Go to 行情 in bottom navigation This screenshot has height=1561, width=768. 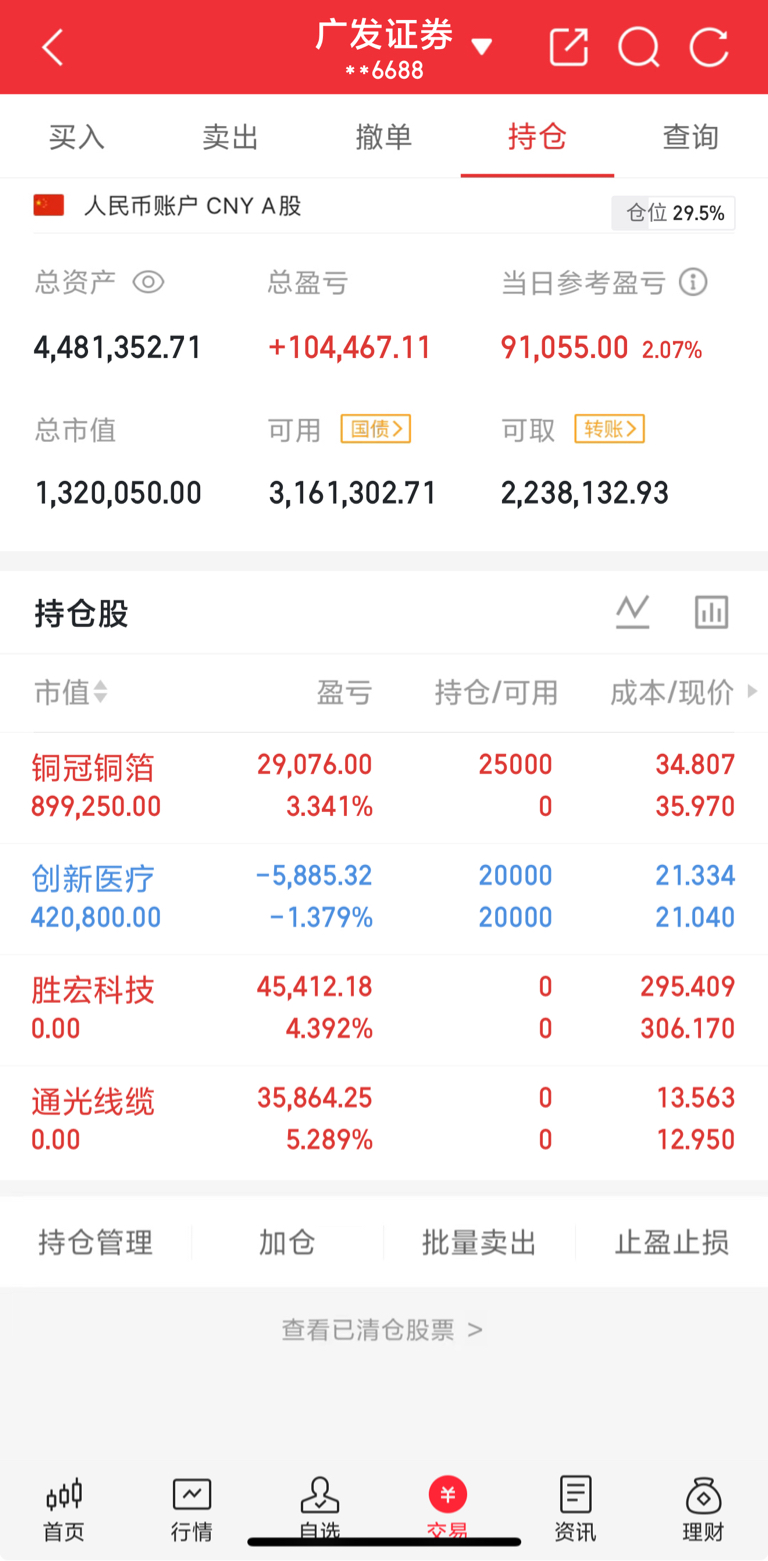pyautogui.click(x=192, y=1510)
